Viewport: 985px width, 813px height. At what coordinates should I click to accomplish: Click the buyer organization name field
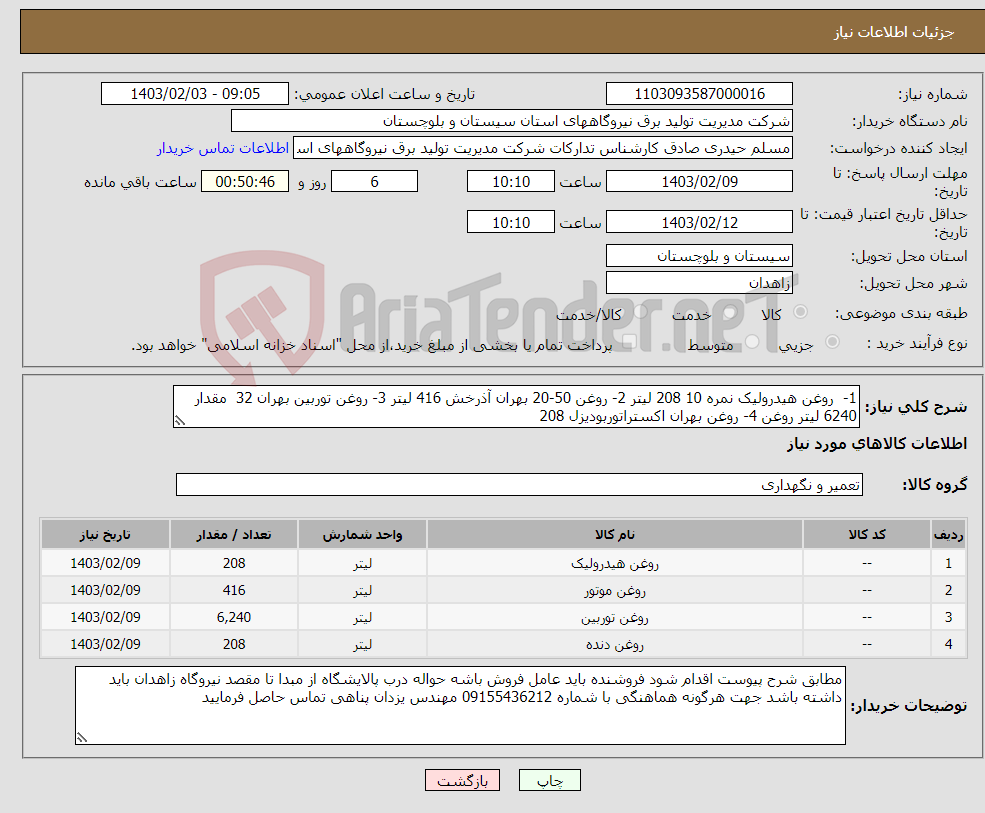point(512,121)
